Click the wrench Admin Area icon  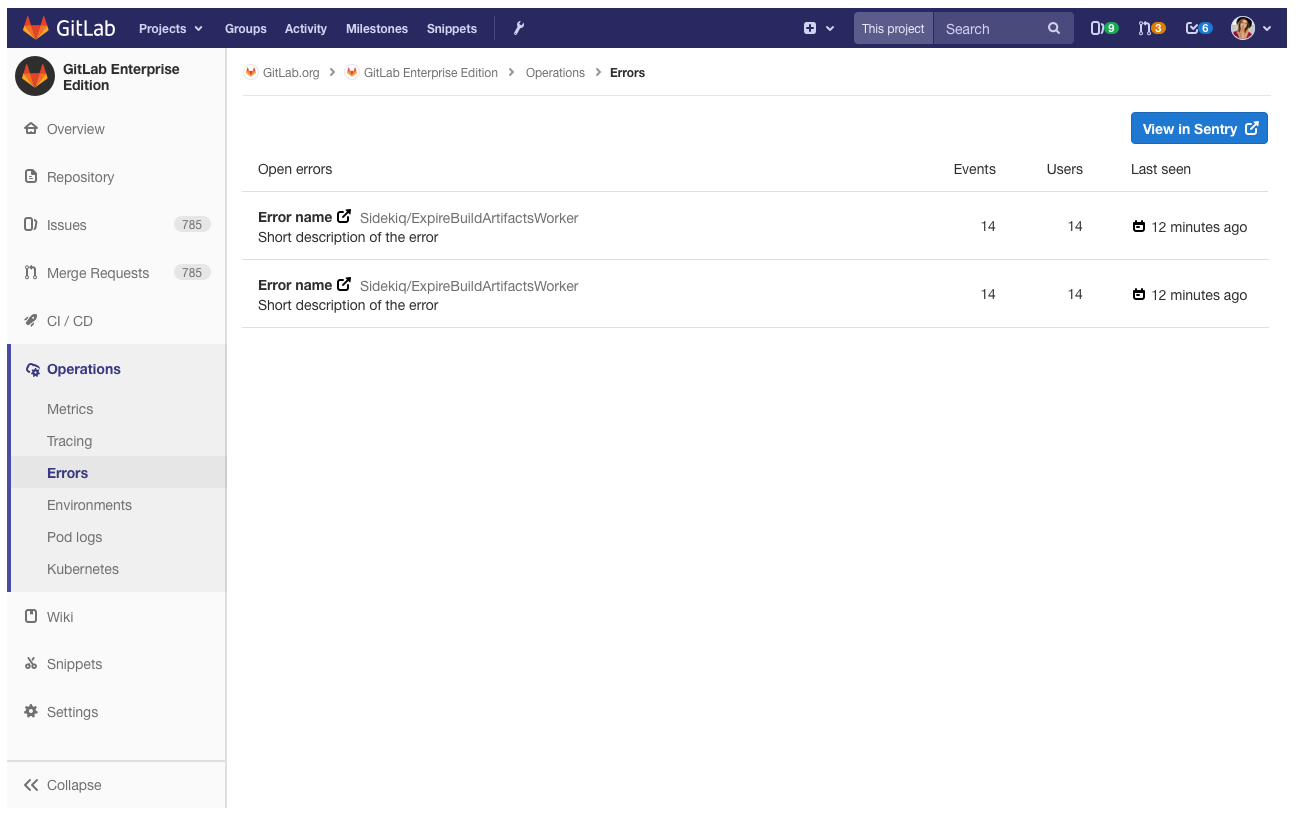[518, 28]
